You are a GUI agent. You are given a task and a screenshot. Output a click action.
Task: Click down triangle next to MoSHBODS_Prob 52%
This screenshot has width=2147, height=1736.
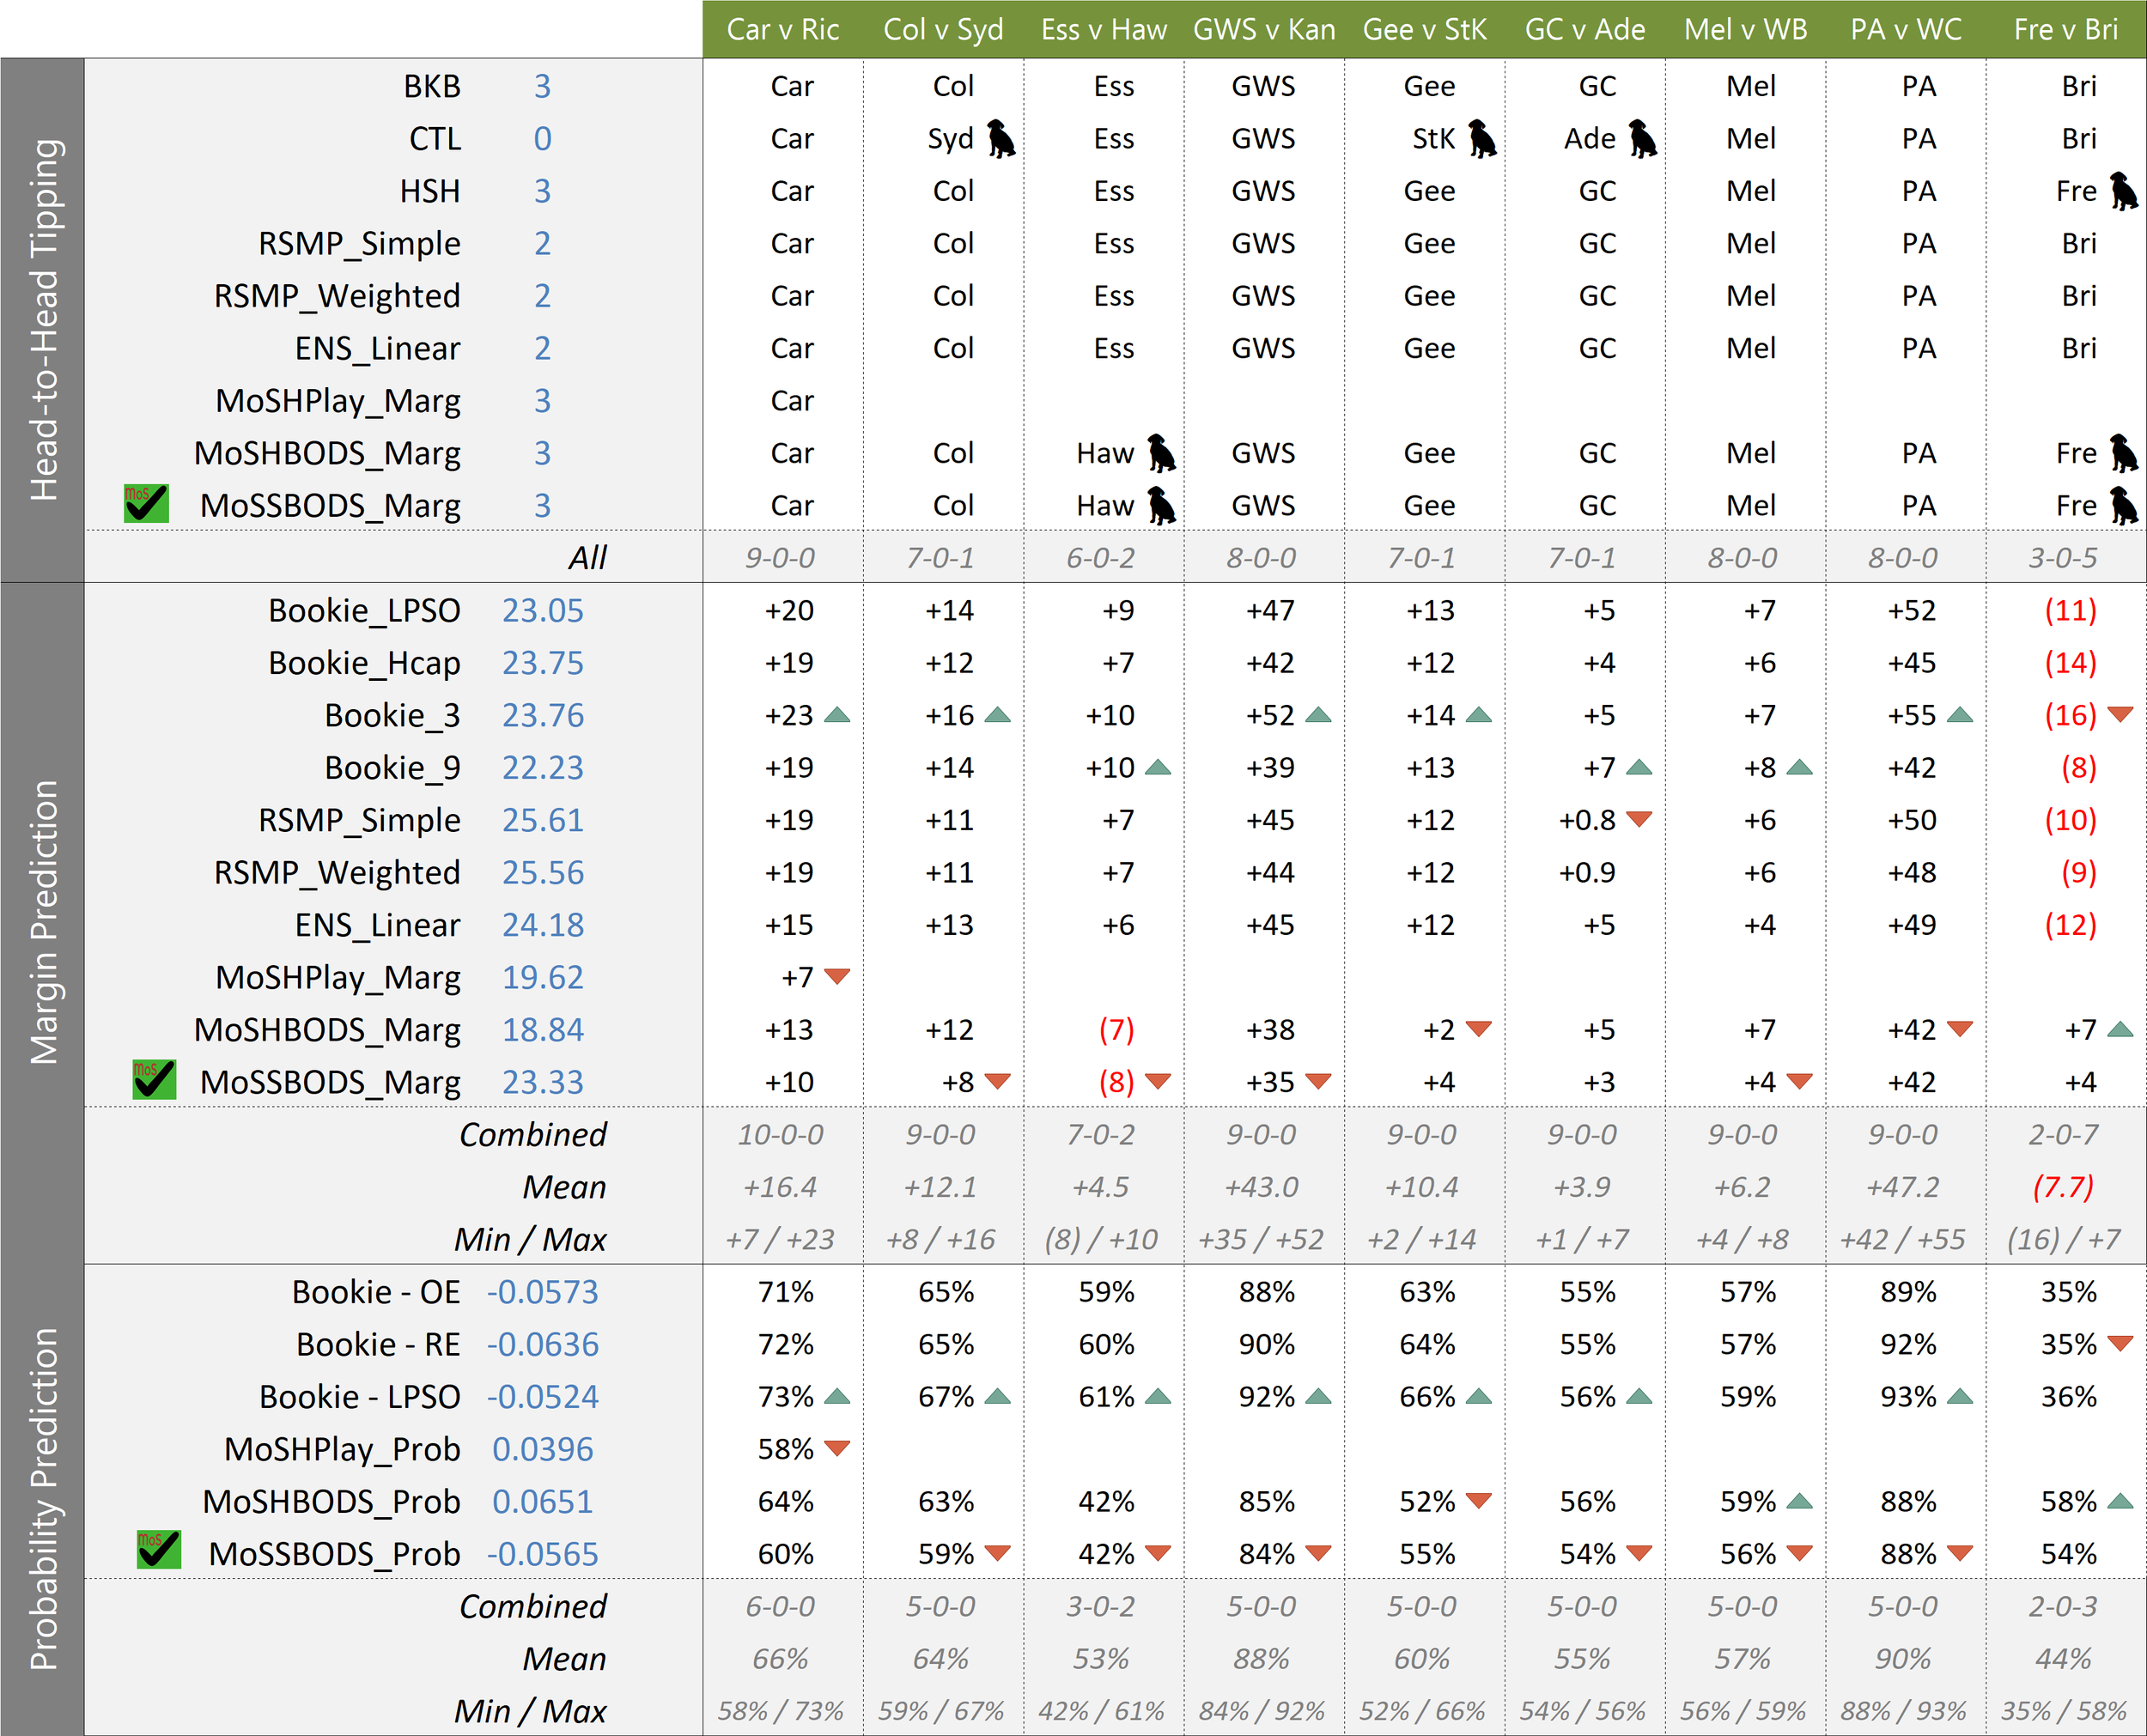(1479, 1500)
